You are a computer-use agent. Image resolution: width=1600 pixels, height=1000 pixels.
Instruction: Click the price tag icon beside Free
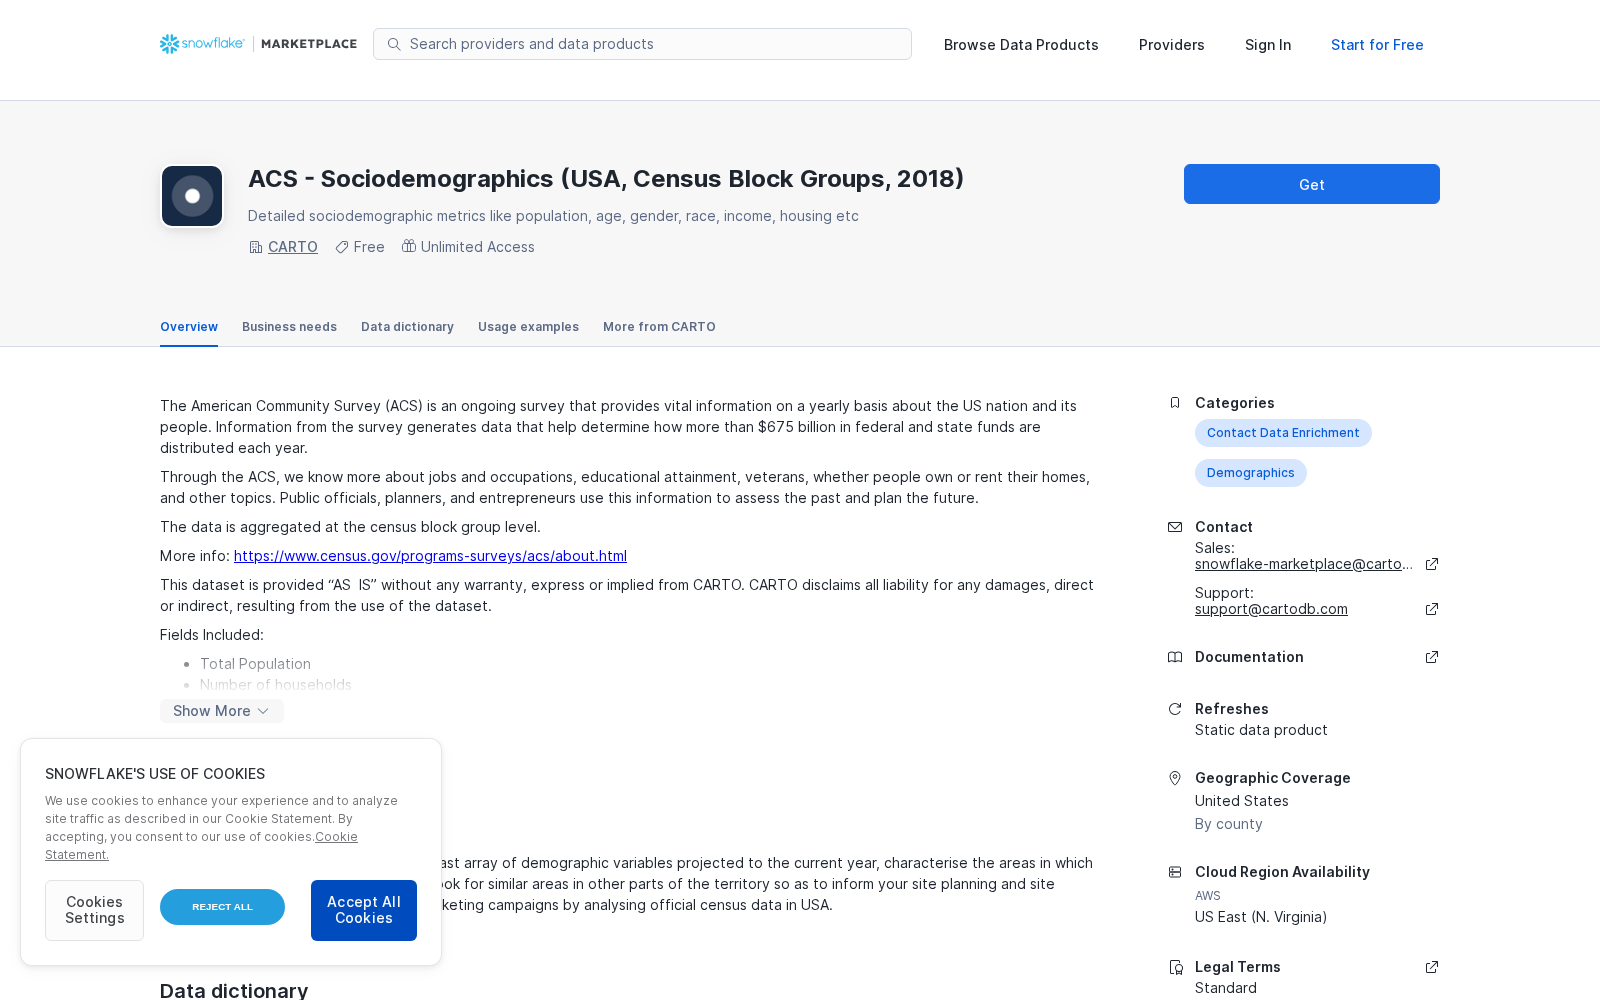coord(342,247)
